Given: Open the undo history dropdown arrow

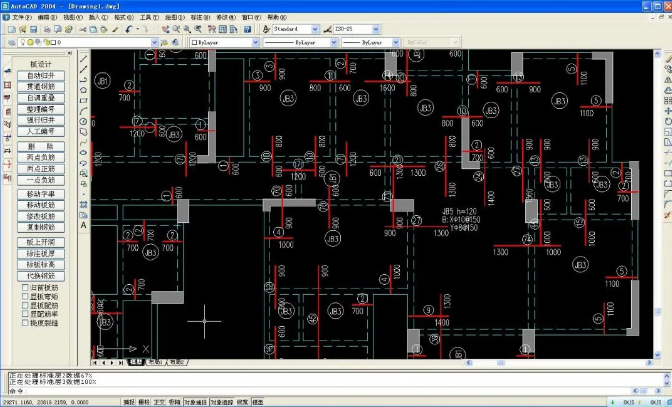Looking at the screenshot, I should click(138, 29).
